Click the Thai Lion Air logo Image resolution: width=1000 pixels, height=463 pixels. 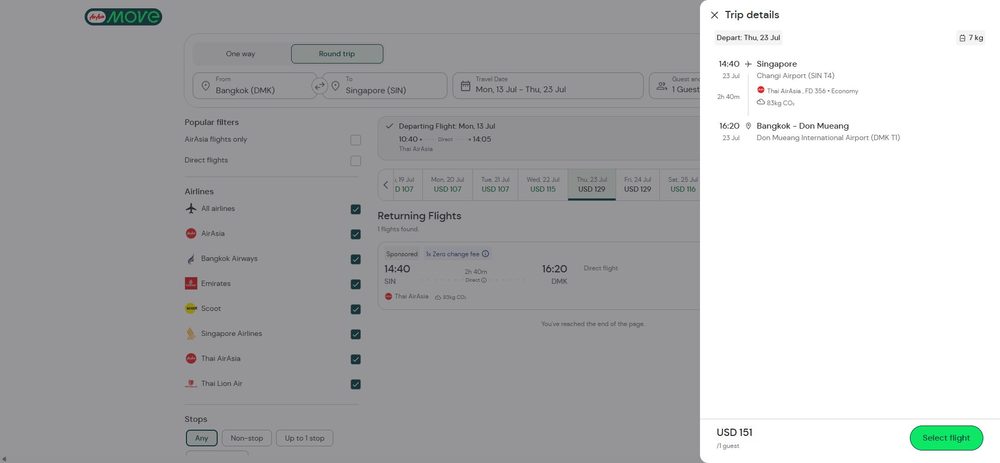click(x=191, y=384)
